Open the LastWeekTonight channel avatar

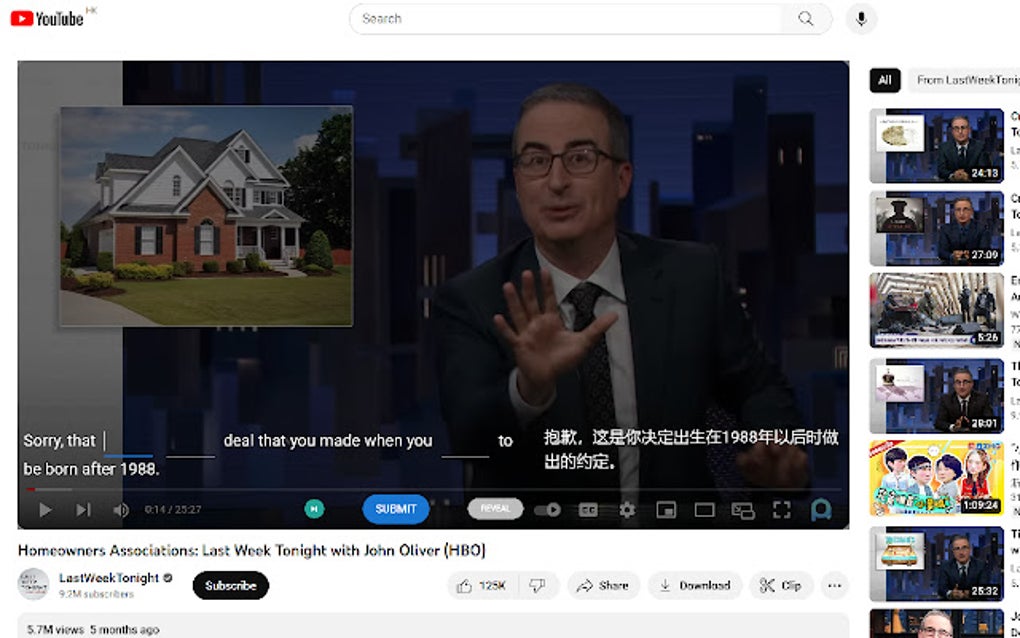tap(33, 584)
